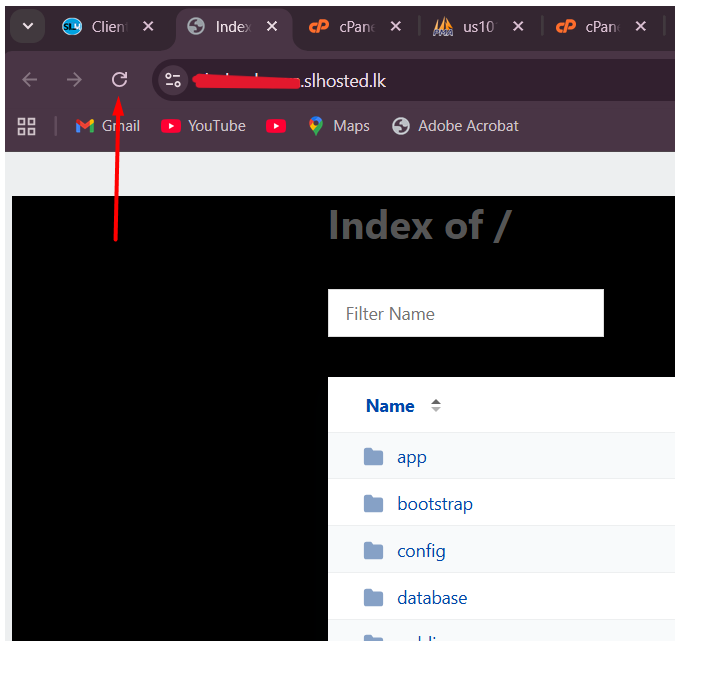Viewport: 721px width, 683px height.
Task: Click the Filter Name input field
Action: point(465,314)
